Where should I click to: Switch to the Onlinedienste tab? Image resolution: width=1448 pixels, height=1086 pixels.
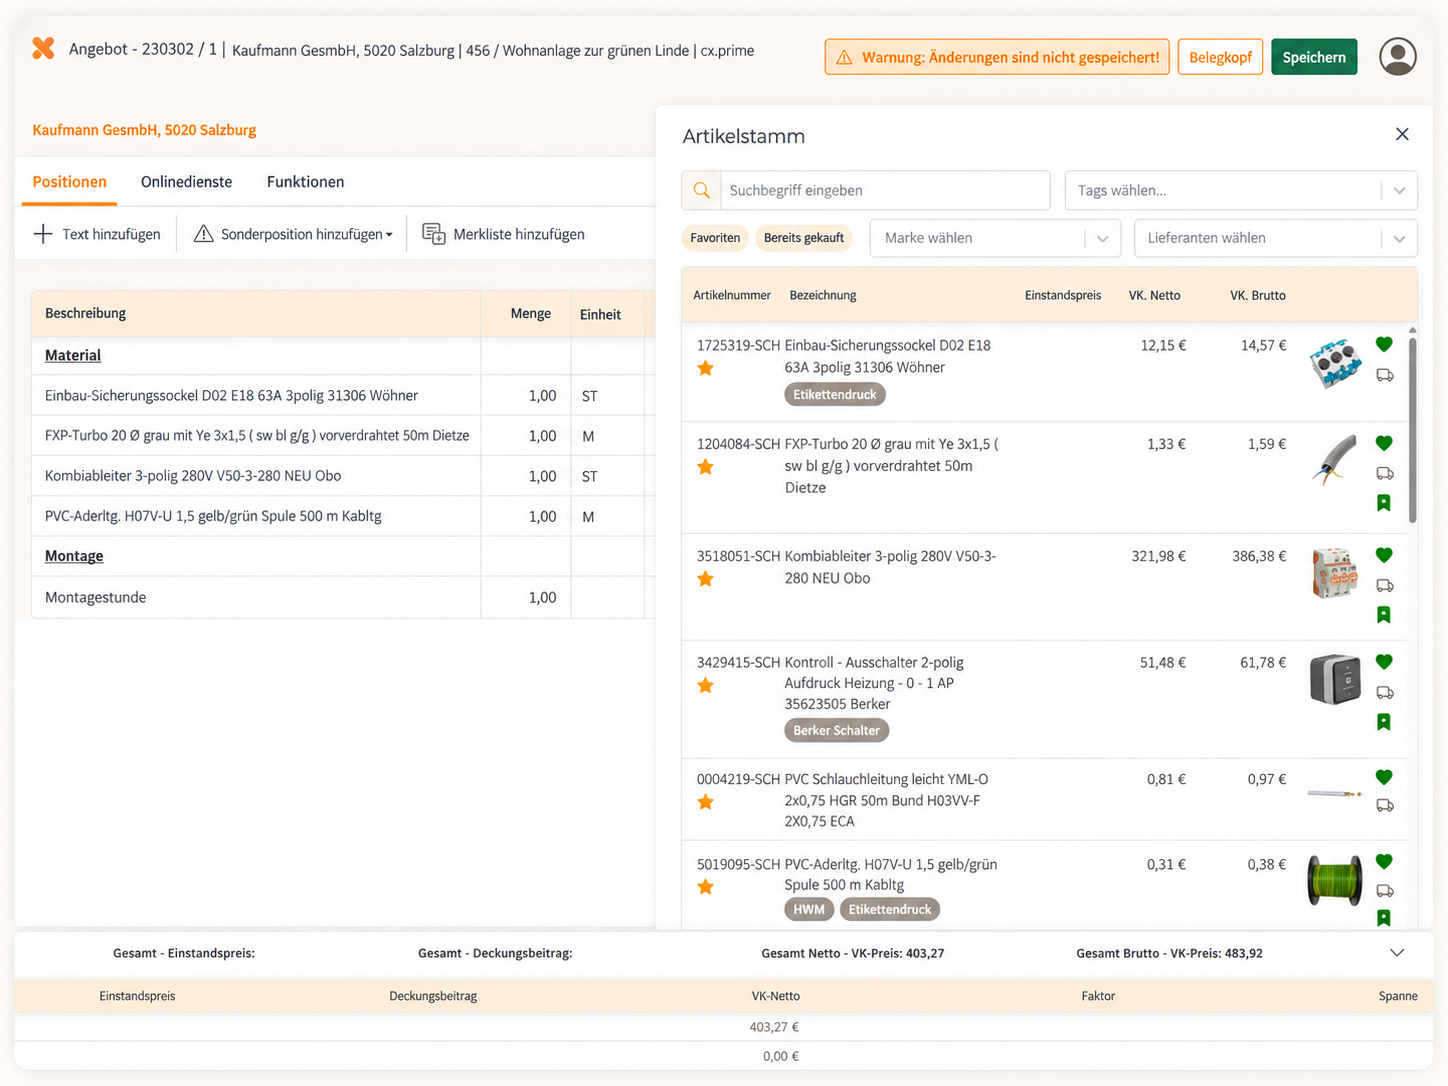click(186, 182)
